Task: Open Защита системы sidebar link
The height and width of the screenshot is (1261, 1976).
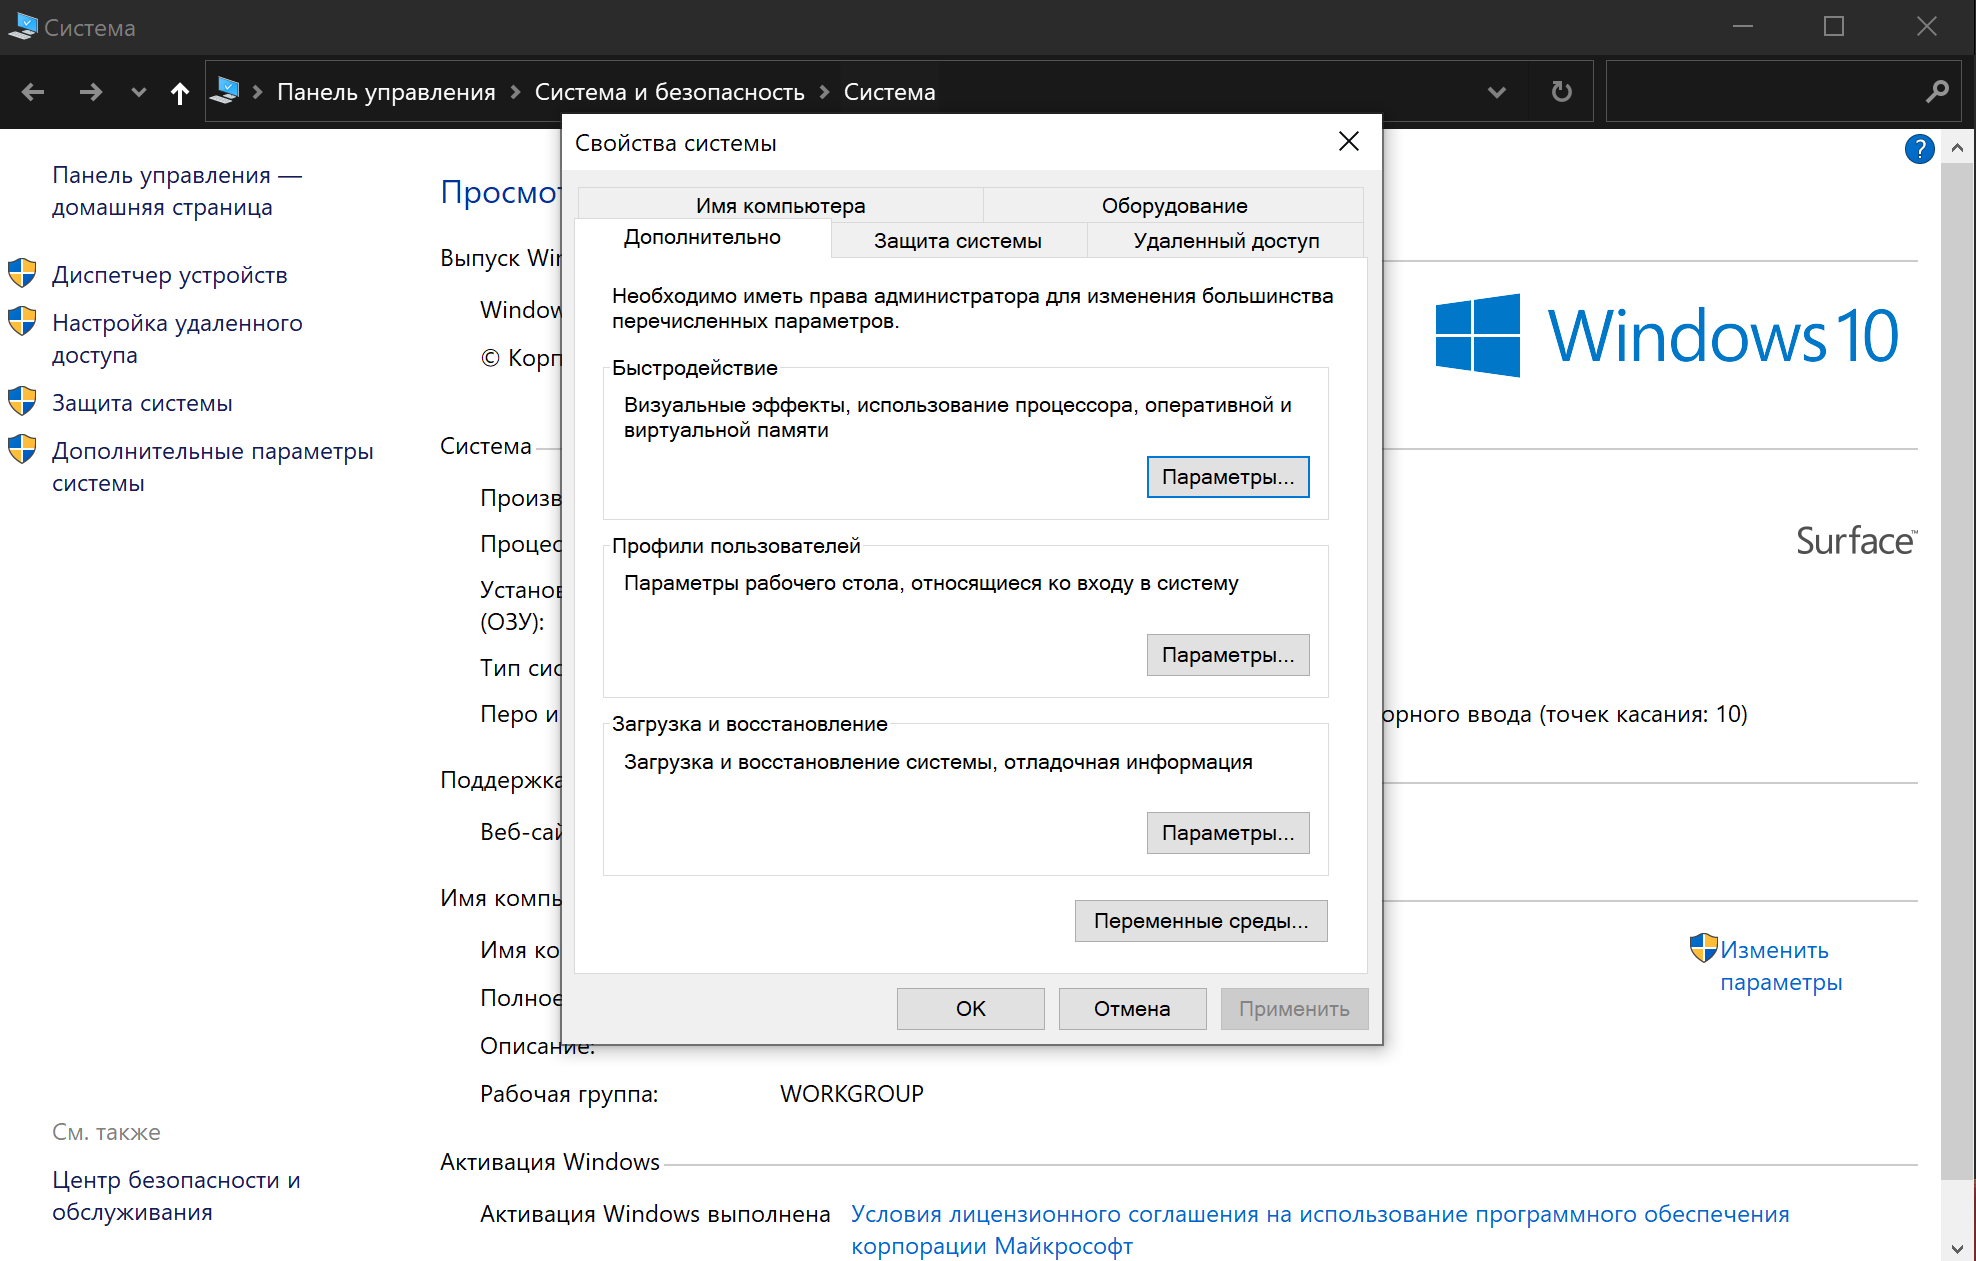Action: [142, 403]
